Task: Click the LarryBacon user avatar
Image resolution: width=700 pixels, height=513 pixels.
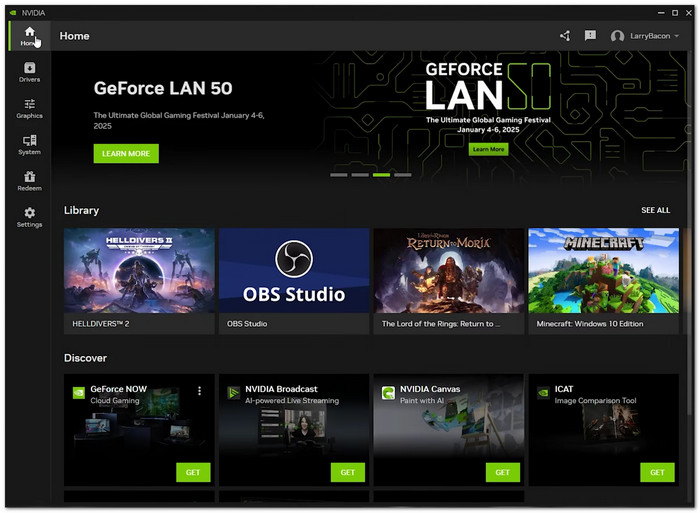Action: coord(617,36)
